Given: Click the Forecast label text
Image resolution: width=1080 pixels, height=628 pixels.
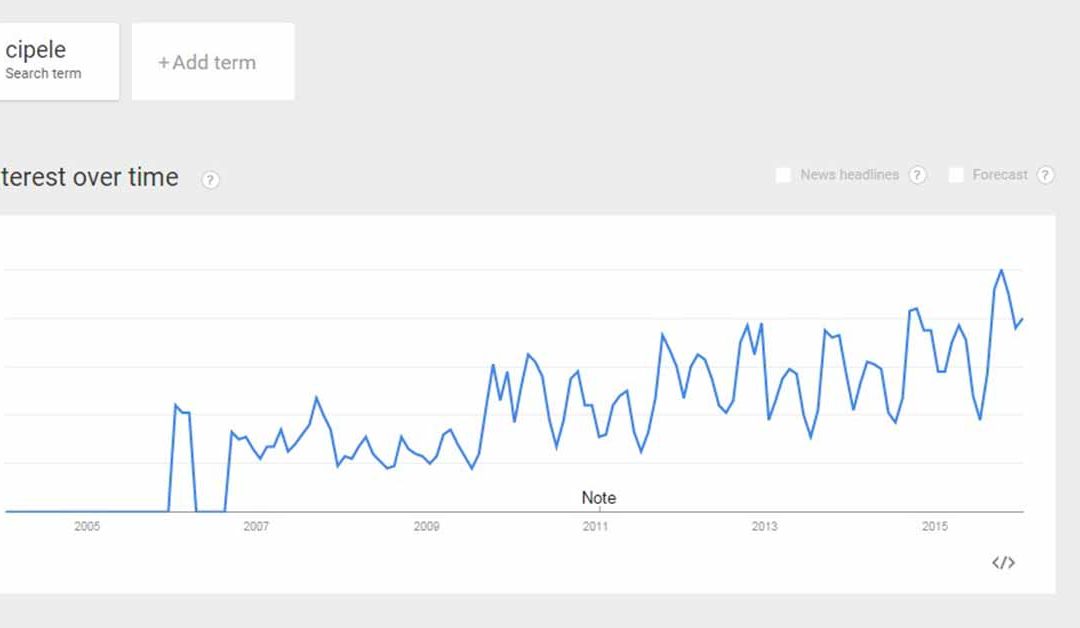Looking at the screenshot, I should [999, 175].
